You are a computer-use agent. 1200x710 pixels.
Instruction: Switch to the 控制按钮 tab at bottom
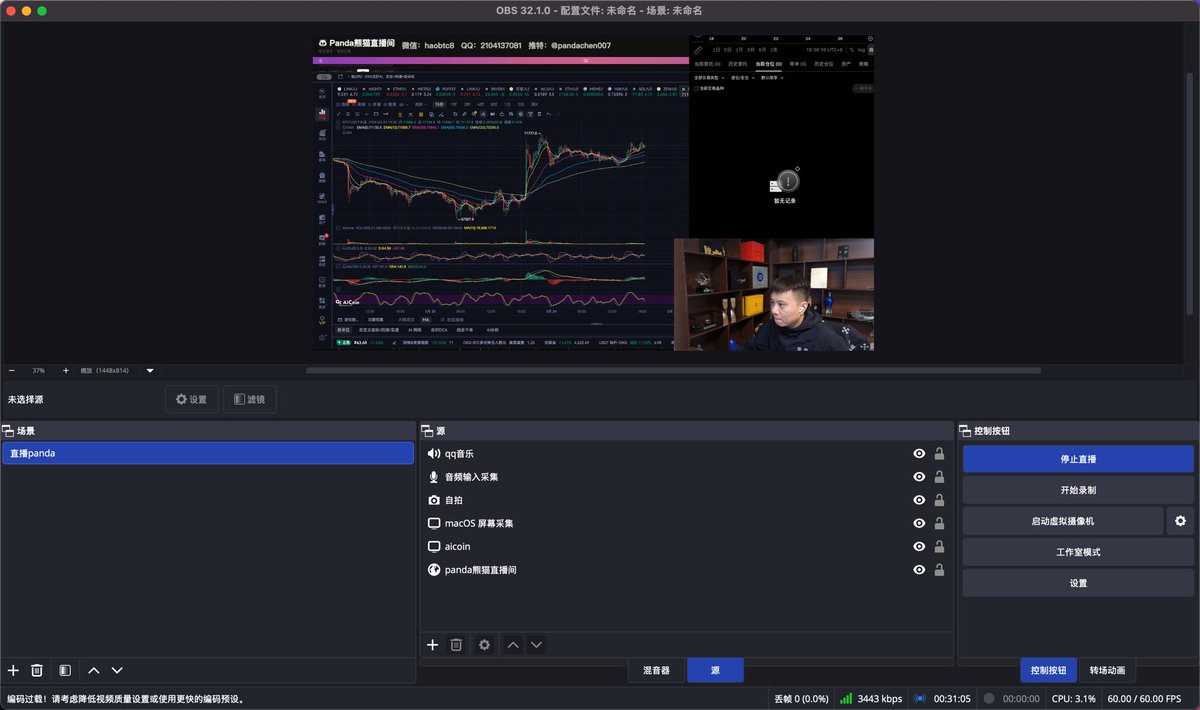[1048, 670]
